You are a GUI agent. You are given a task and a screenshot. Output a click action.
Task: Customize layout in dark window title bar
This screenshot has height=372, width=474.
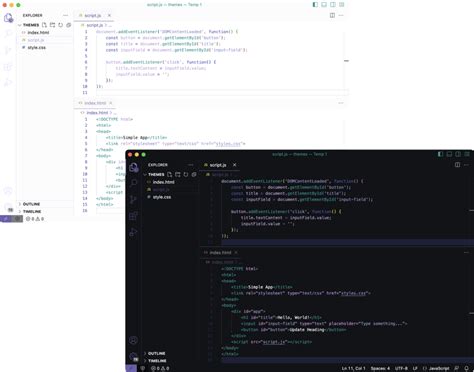tap(467, 154)
